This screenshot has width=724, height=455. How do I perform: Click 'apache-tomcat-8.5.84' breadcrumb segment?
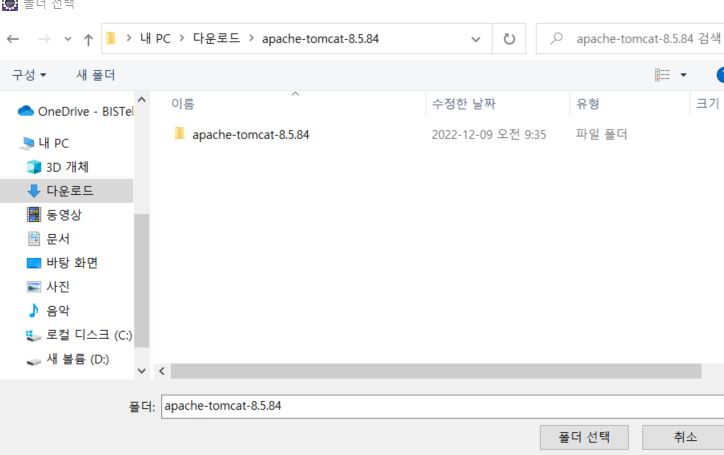pos(320,39)
